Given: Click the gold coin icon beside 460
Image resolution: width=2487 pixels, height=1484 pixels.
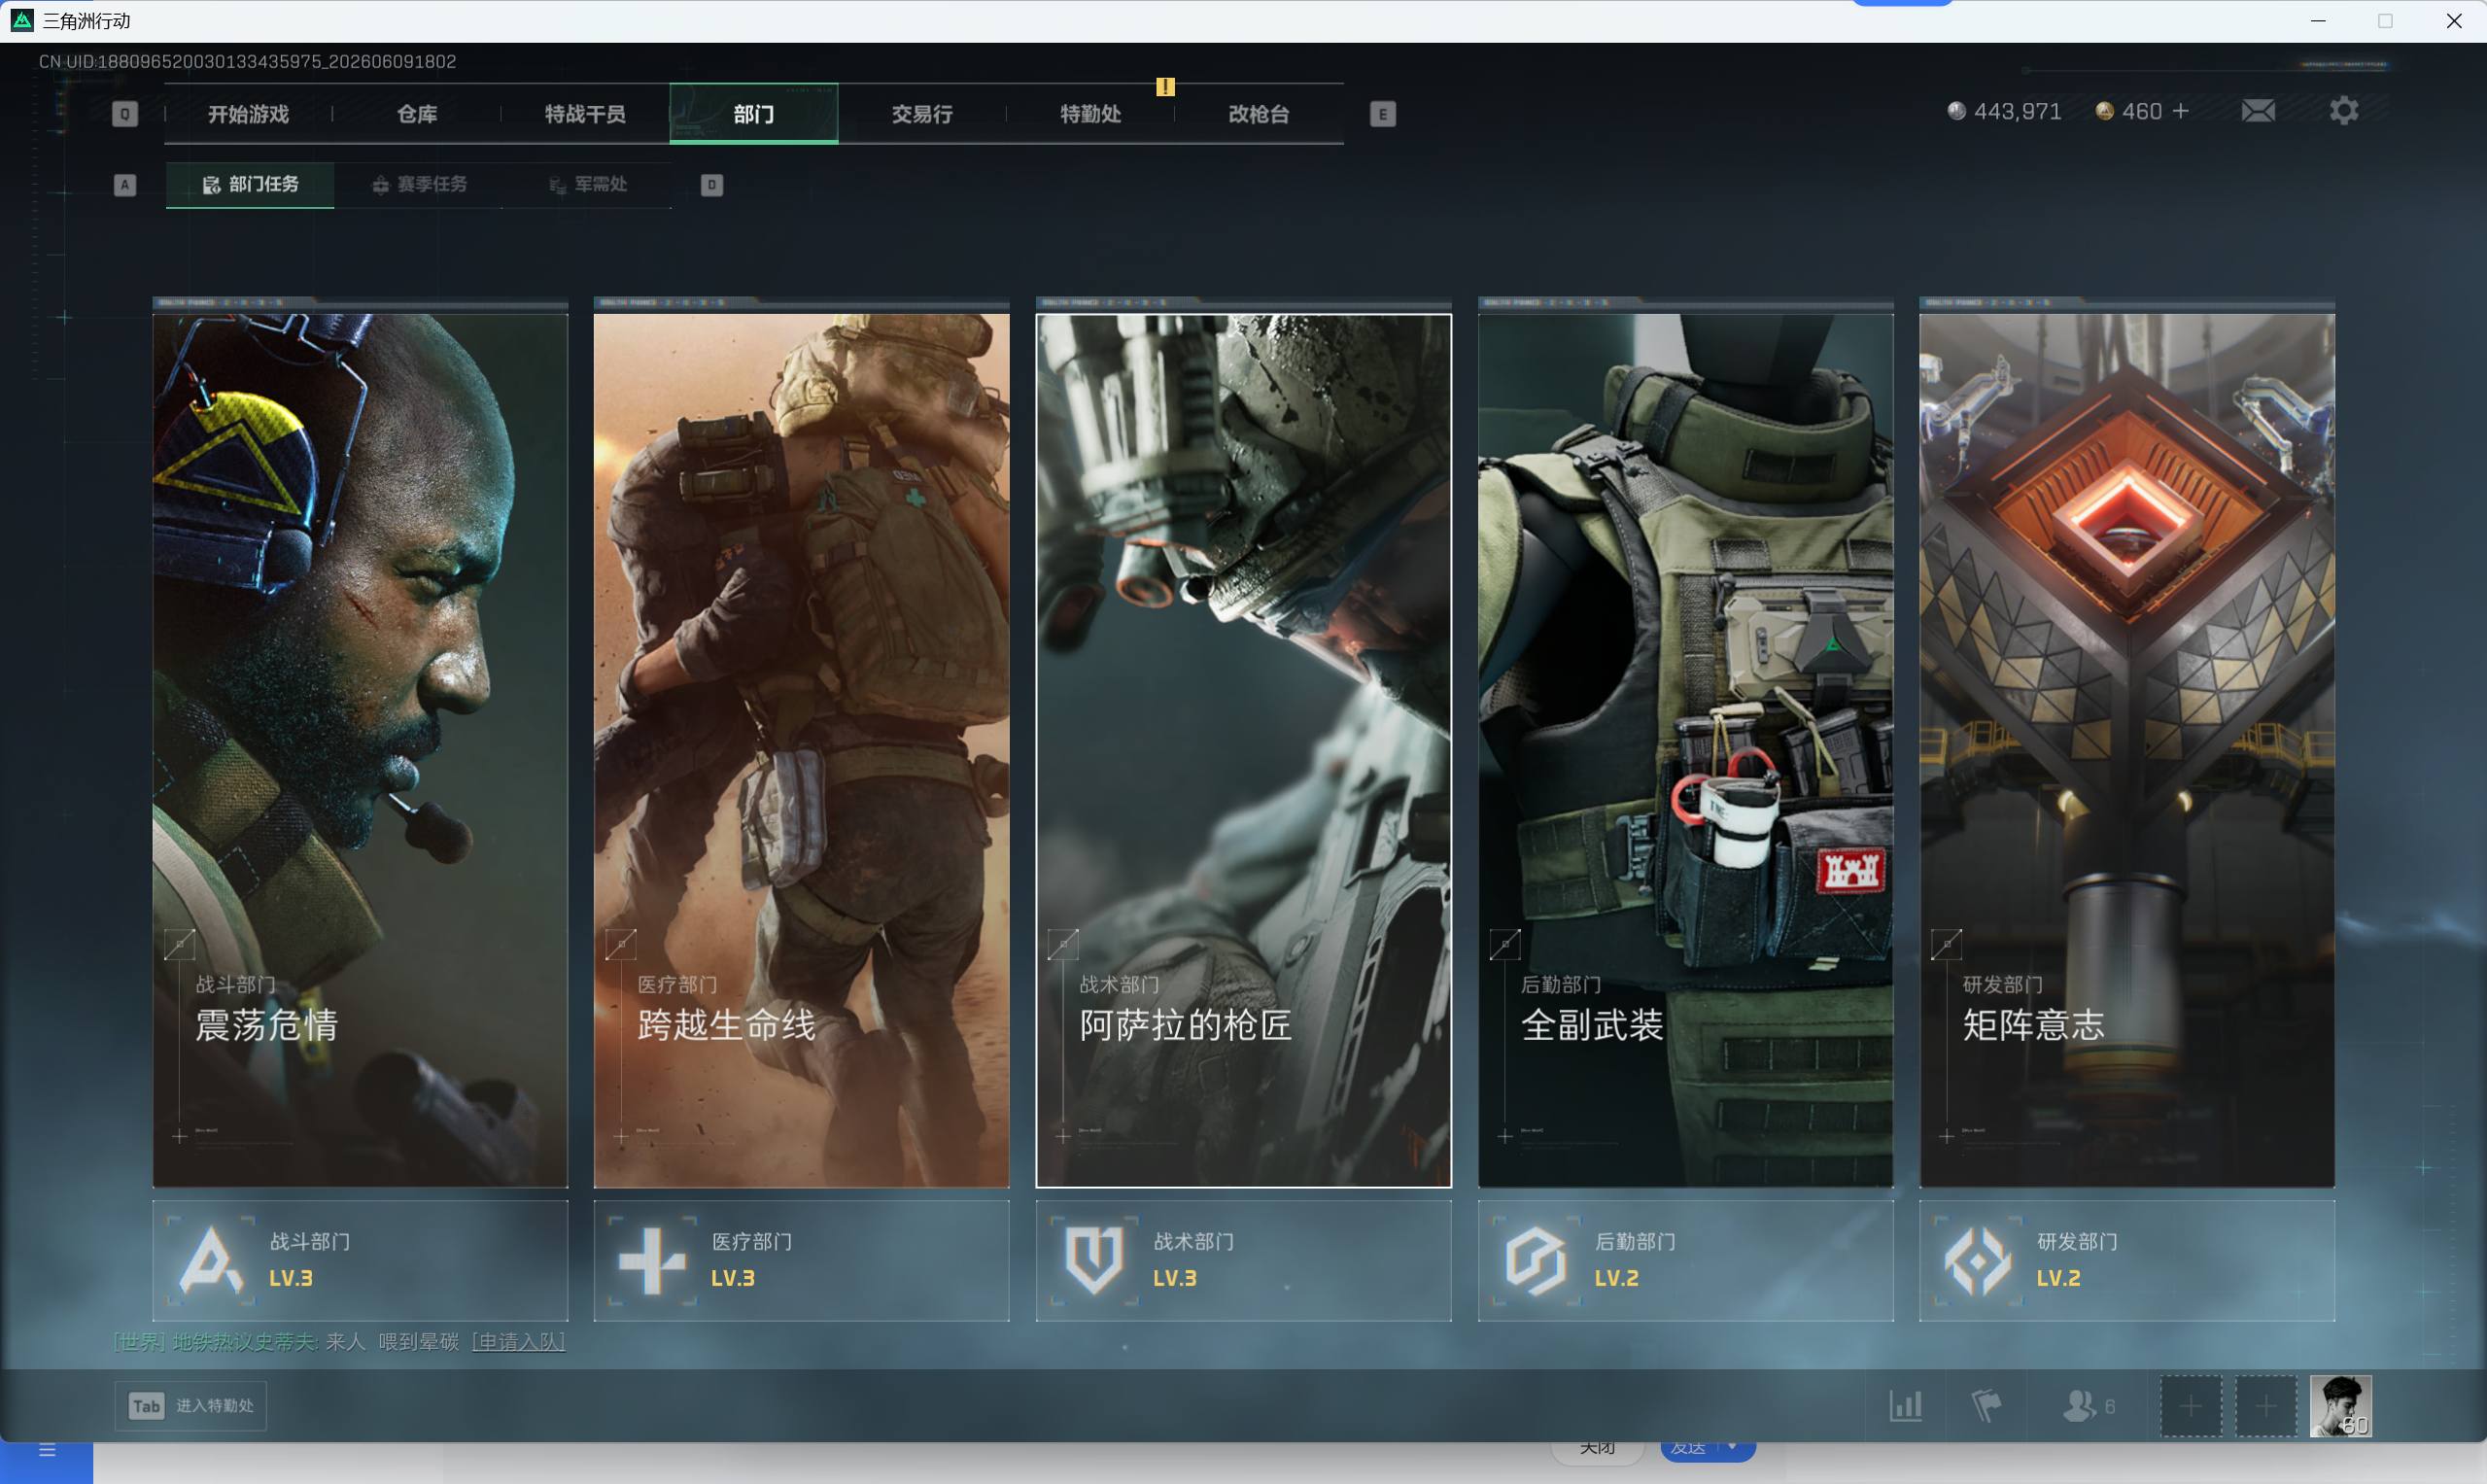Looking at the screenshot, I should point(2105,111).
